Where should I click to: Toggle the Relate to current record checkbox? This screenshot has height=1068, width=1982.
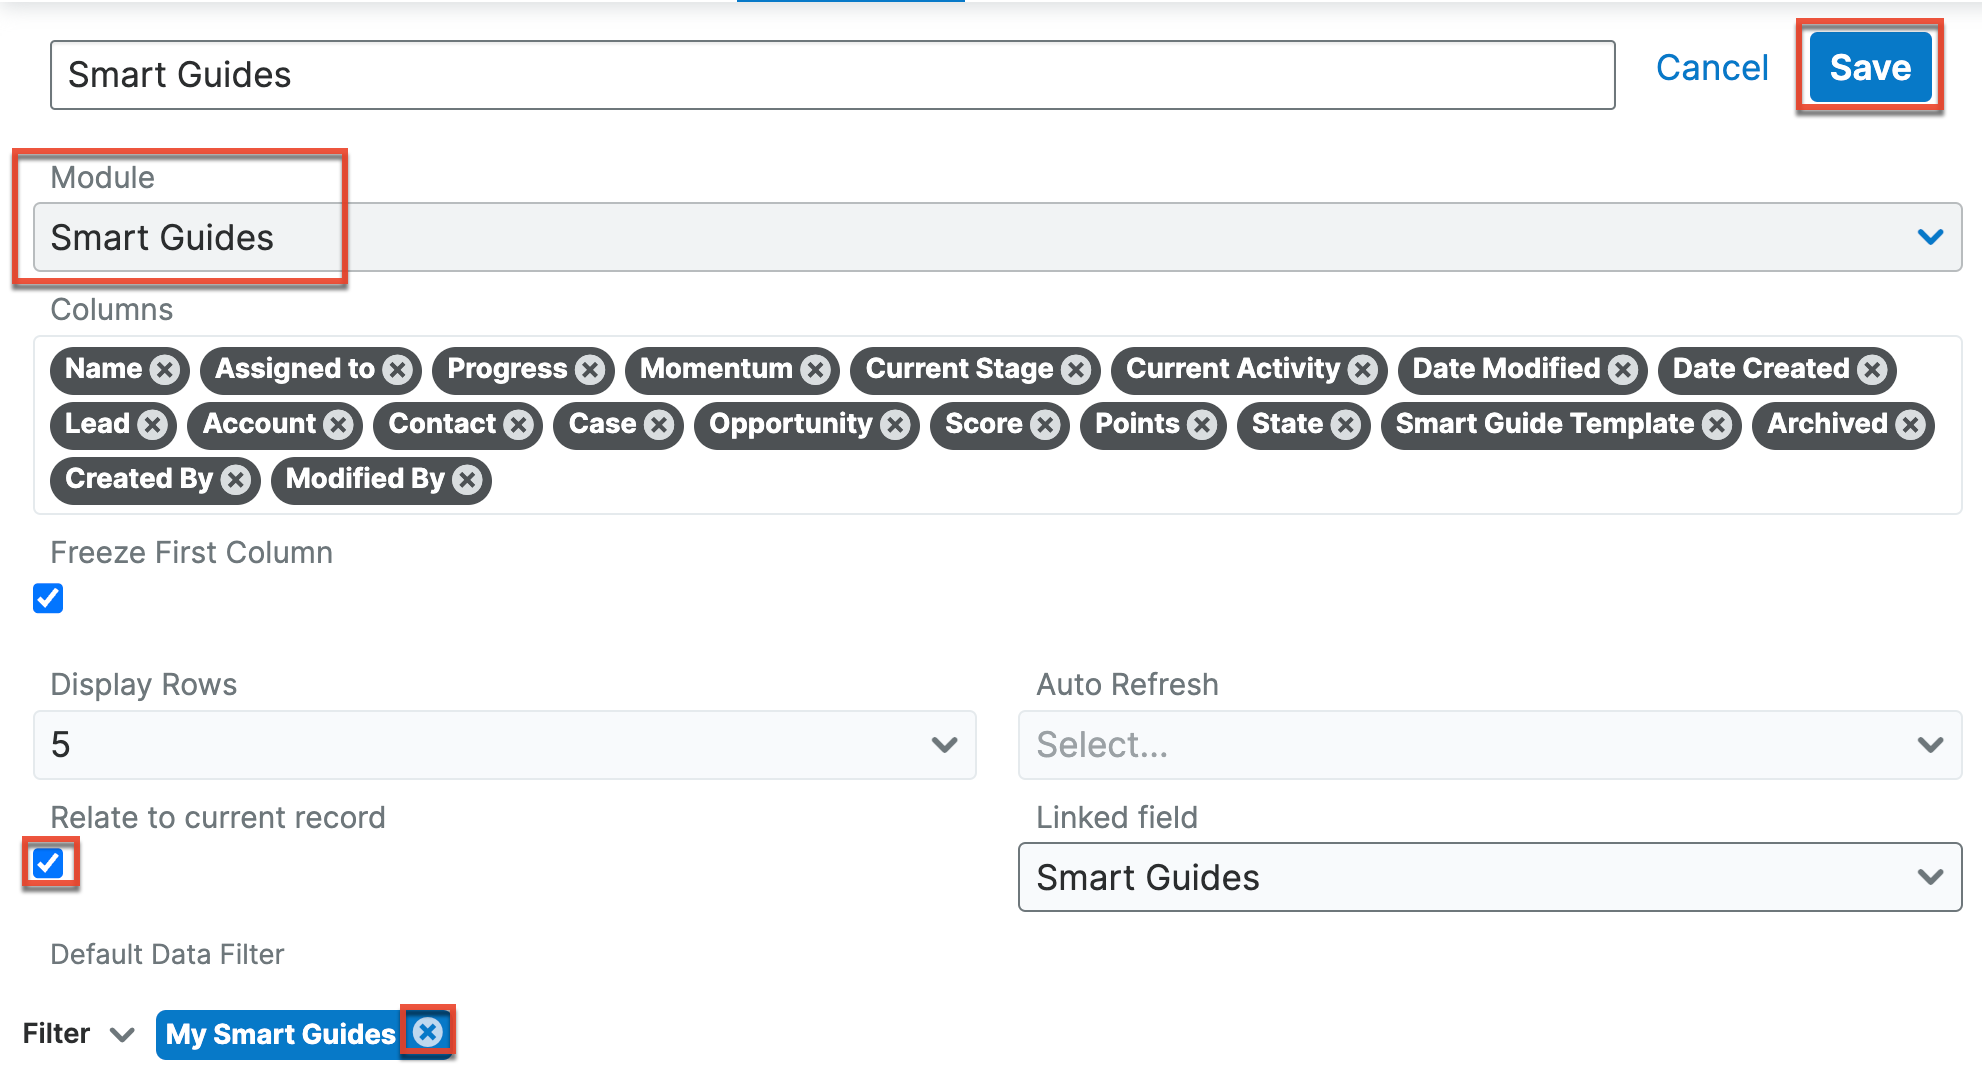click(x=48, y=863)
